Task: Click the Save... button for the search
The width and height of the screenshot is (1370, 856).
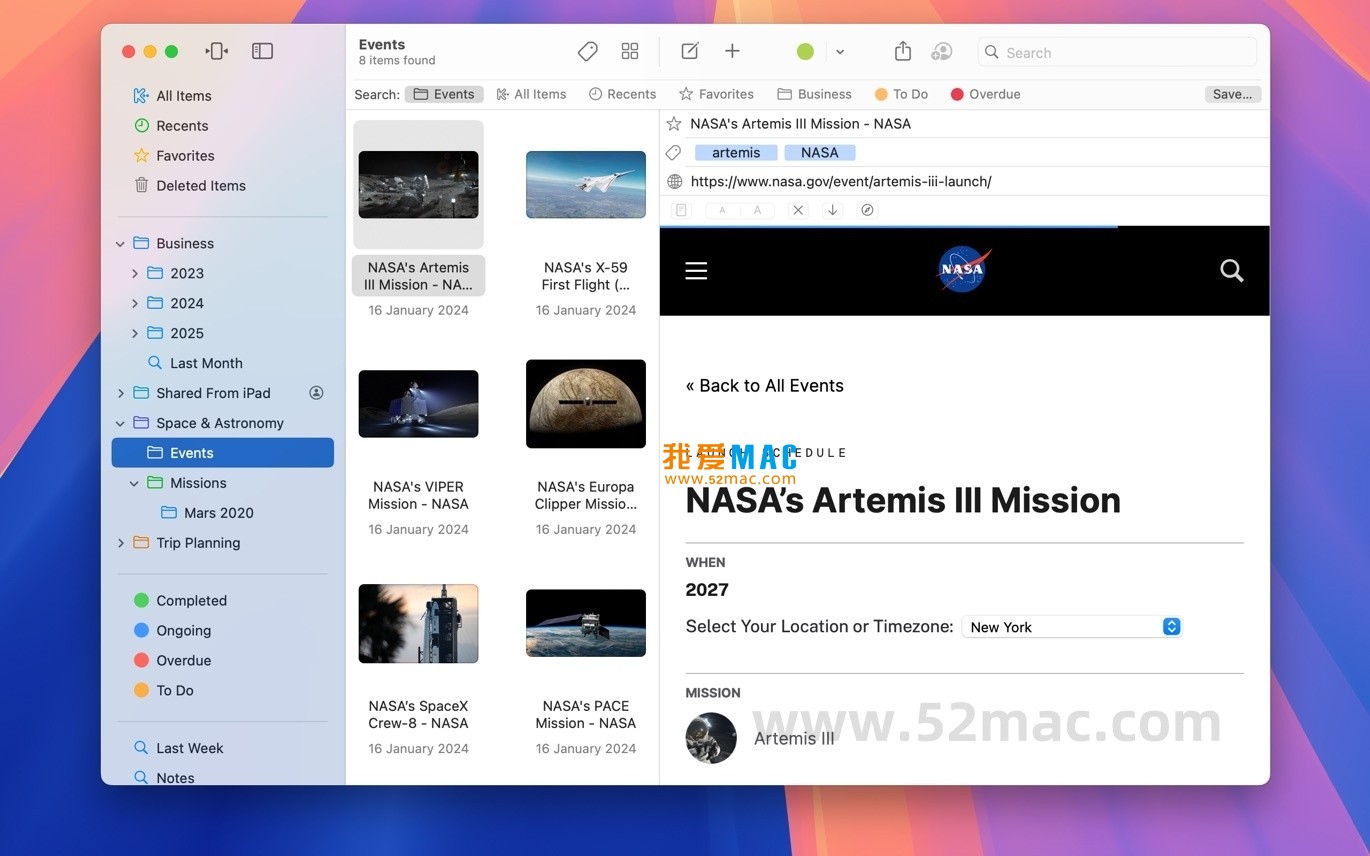Action: tap(1231, 93)
